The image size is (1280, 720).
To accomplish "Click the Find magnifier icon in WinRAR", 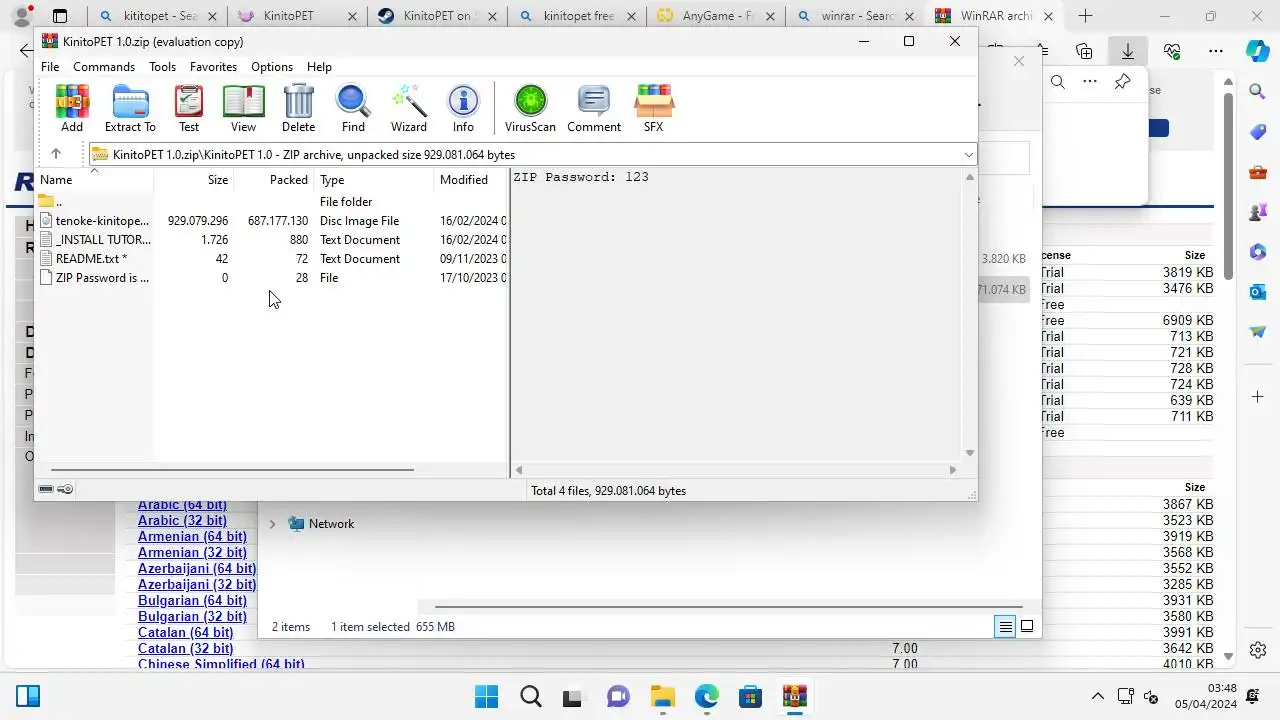I will tap(353, 108).
